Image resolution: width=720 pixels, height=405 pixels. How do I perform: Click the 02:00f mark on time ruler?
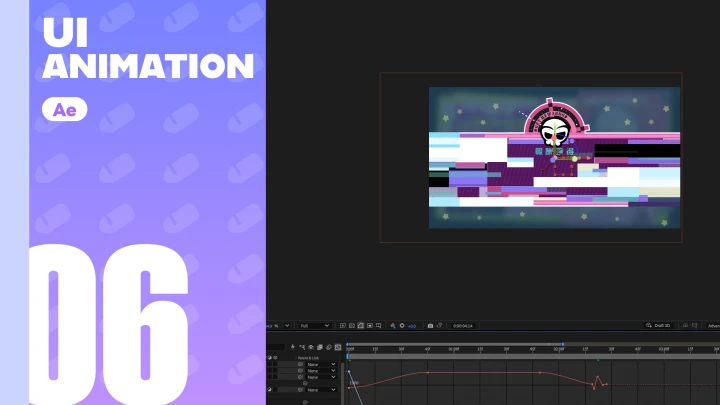(559, 349)
